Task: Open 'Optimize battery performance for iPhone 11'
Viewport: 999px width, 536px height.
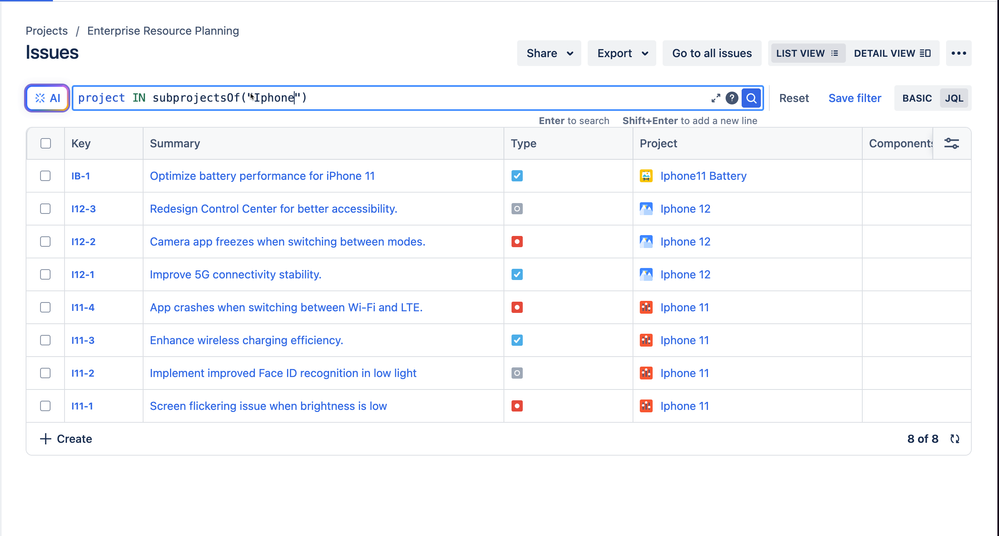Action: tap(262, 176)
